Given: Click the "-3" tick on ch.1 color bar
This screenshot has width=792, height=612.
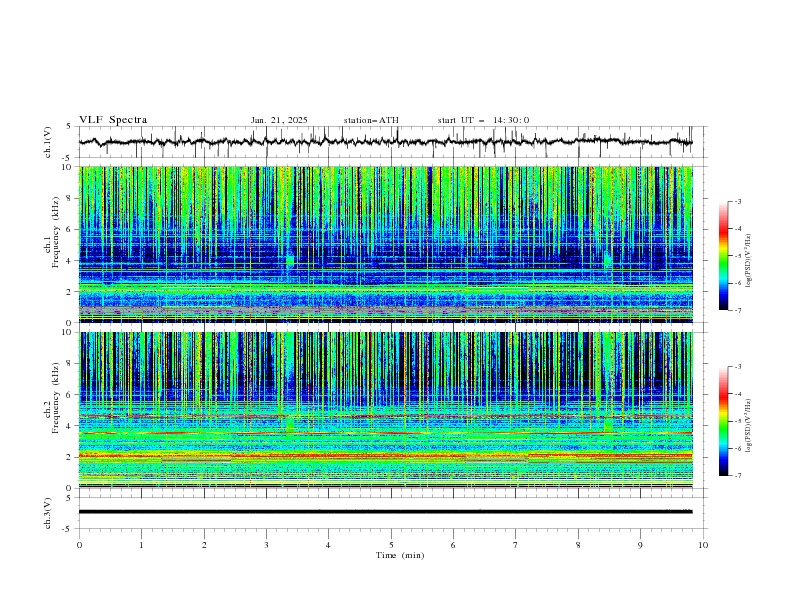Looking at the screenshot, I should pyautogui.click(x=737, y=201).
